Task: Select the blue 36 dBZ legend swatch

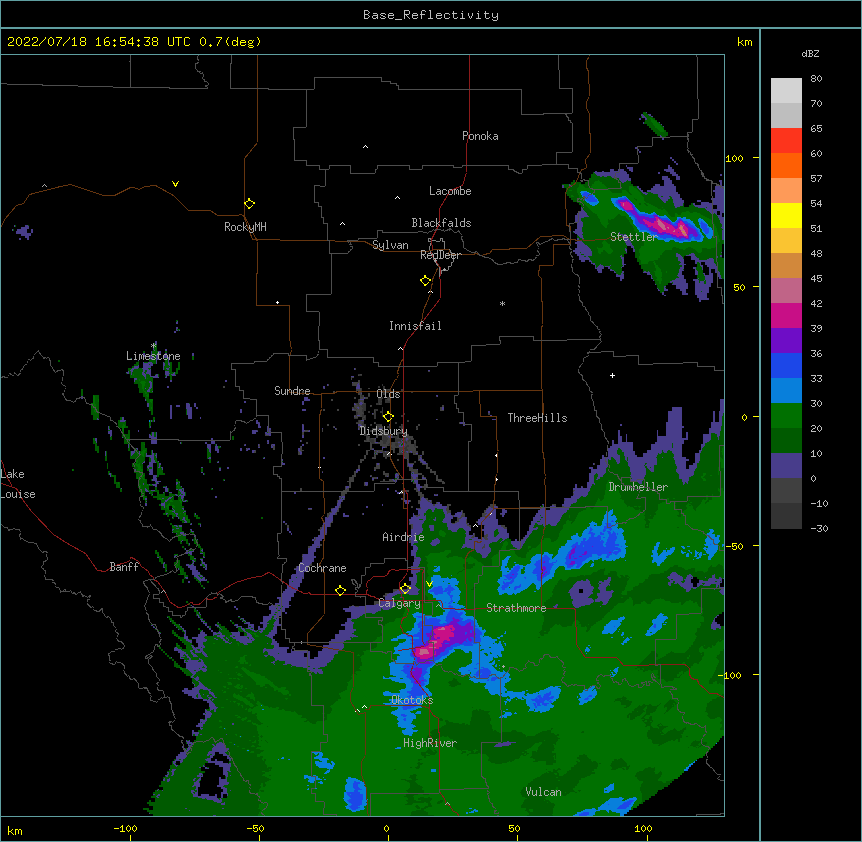Action: [786, 365]
